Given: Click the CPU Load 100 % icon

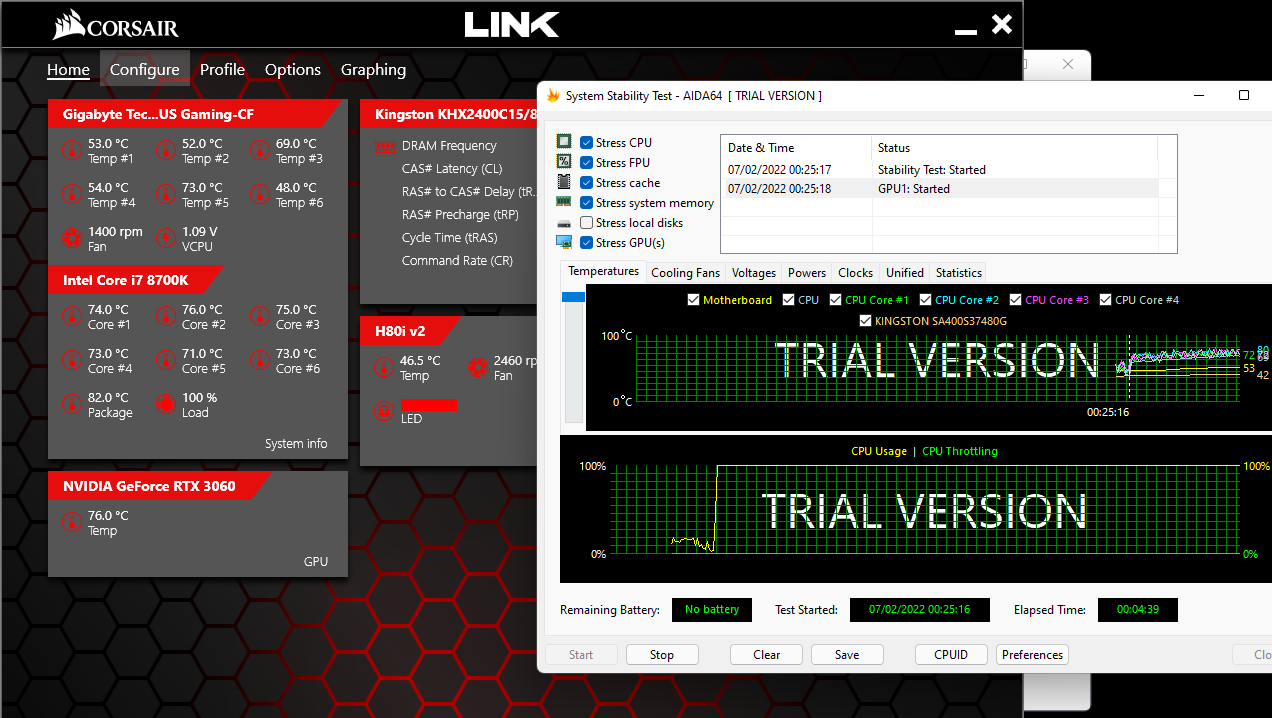Looking at the screenshot, I should [x=166, y=404].
